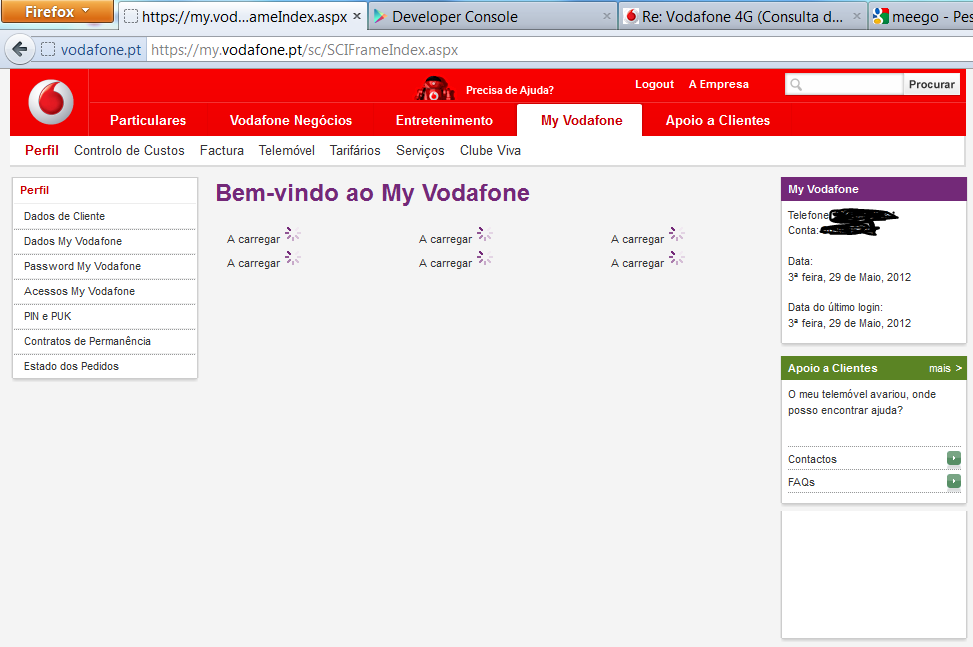Click the magnifier icon in search box
The width and height of the screenshot is (973, 647).
click(797, 85)
